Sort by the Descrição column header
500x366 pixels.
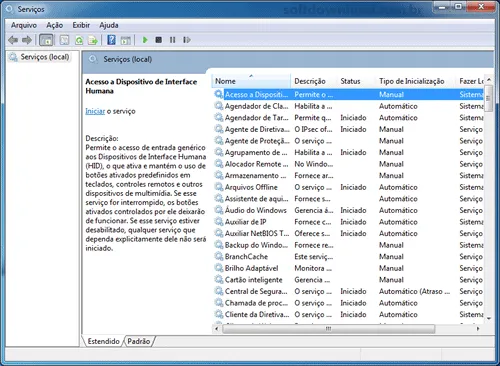point(314,81)
